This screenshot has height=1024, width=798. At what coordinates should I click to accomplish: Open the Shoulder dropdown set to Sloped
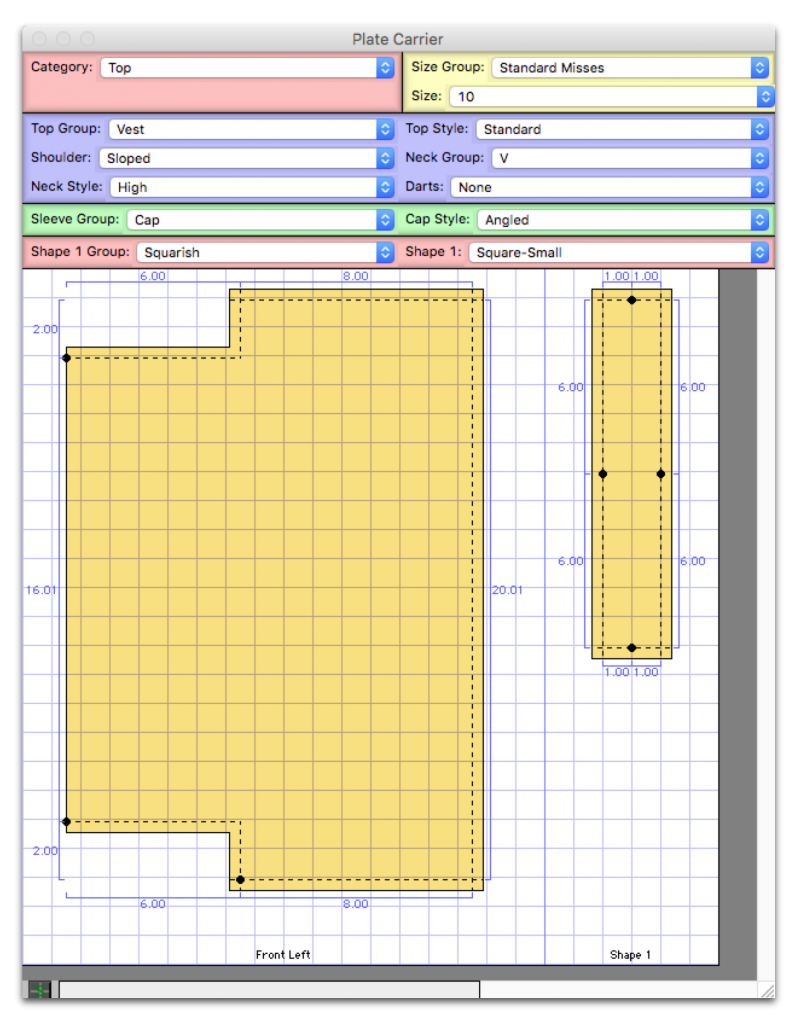coord(246,158)
